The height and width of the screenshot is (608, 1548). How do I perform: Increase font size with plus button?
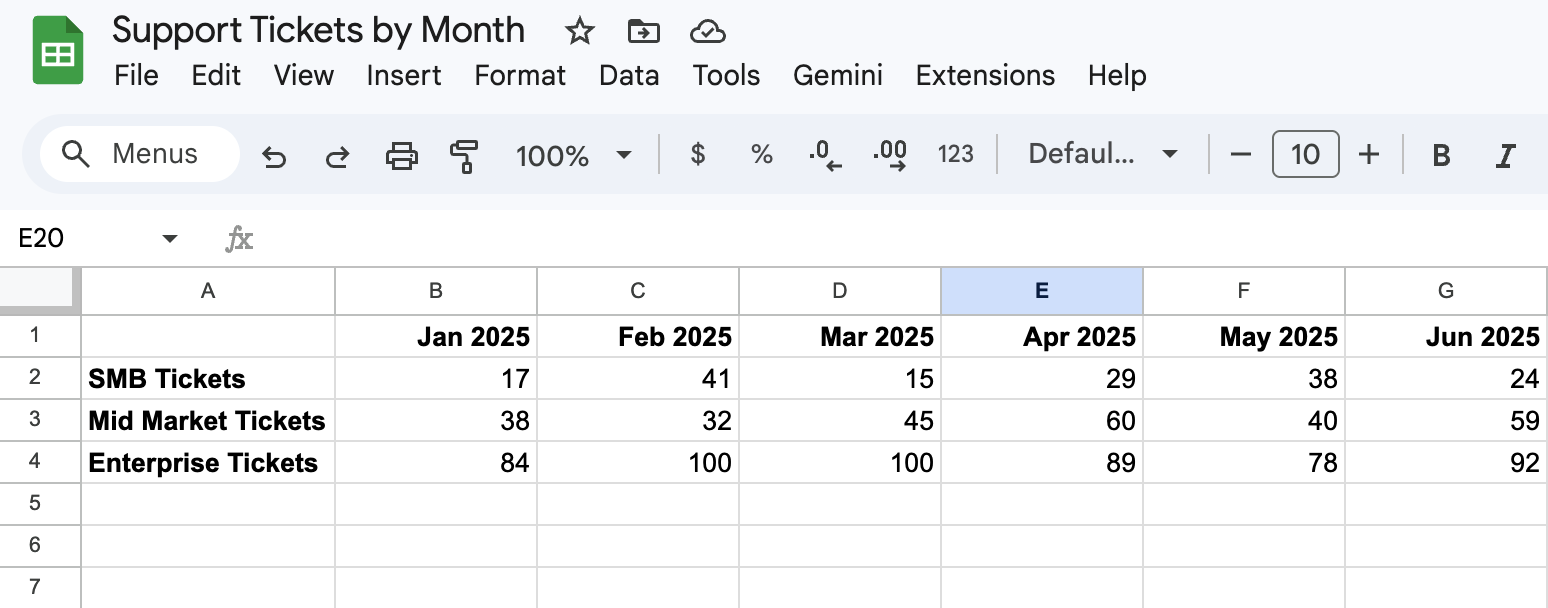[1369, 154]
